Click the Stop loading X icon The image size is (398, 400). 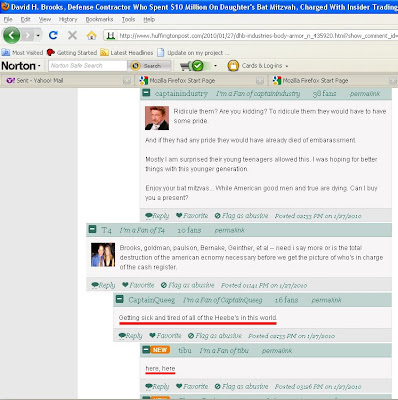pyautogui.click(x=72, y=35)
